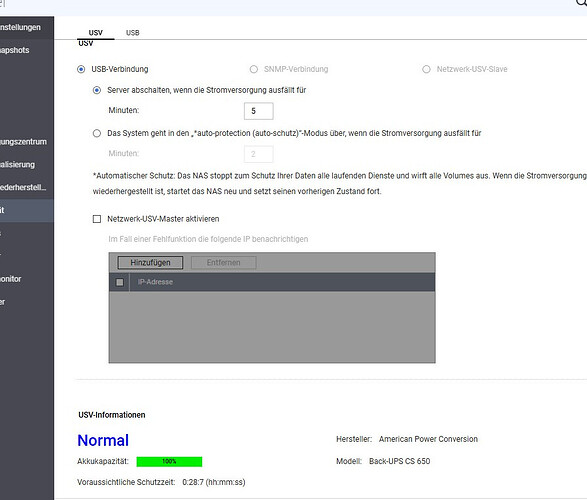The height and width of the screenshot is (500, 587).
Task: Switch to the USV tab
Action: pos(95,33)
